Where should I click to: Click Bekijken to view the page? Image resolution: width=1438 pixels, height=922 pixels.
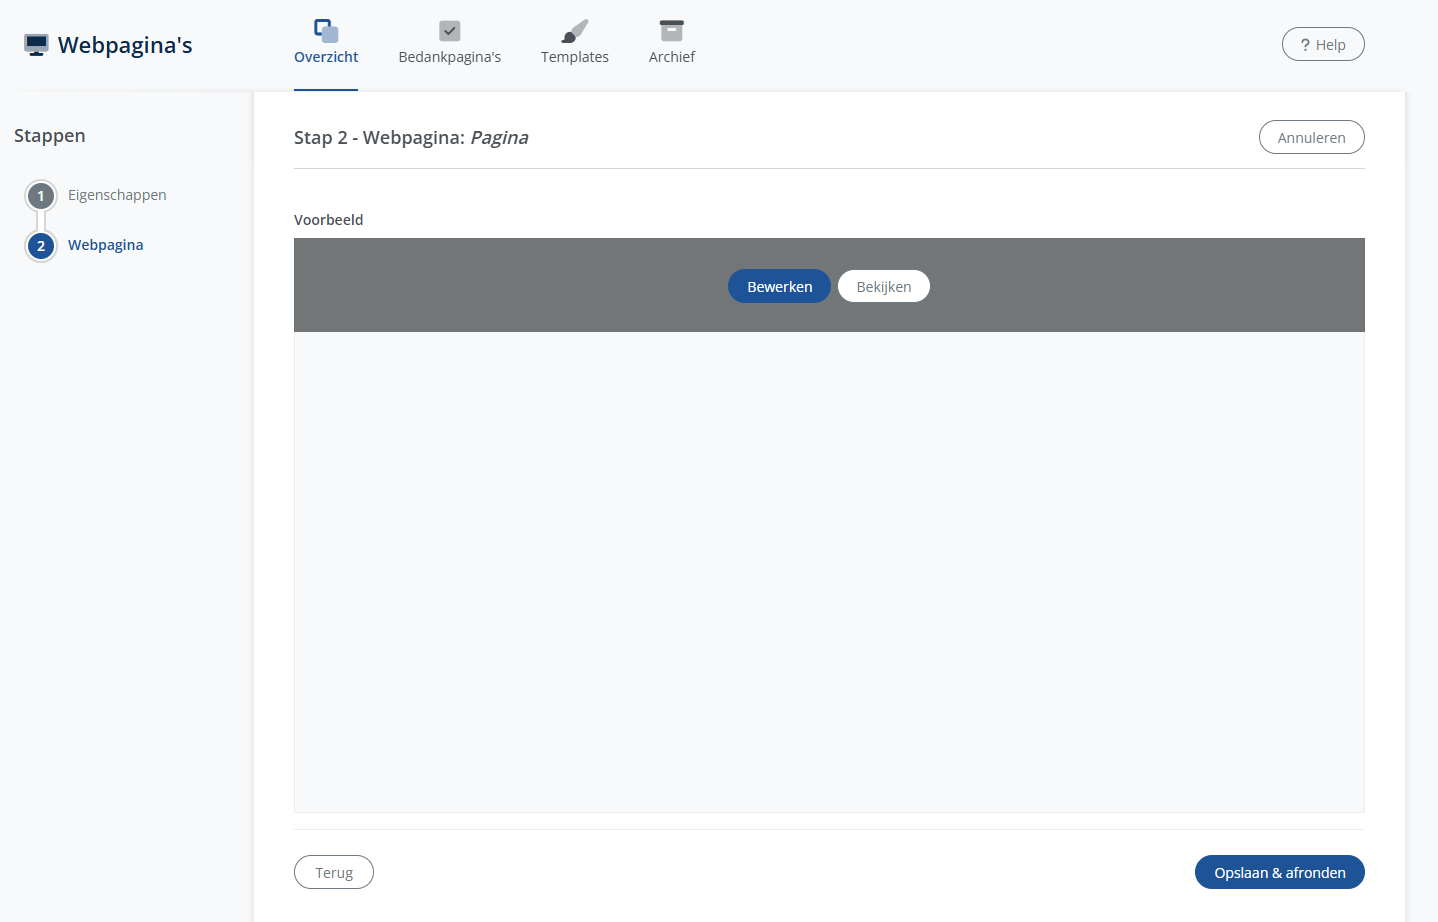(884, 287)
